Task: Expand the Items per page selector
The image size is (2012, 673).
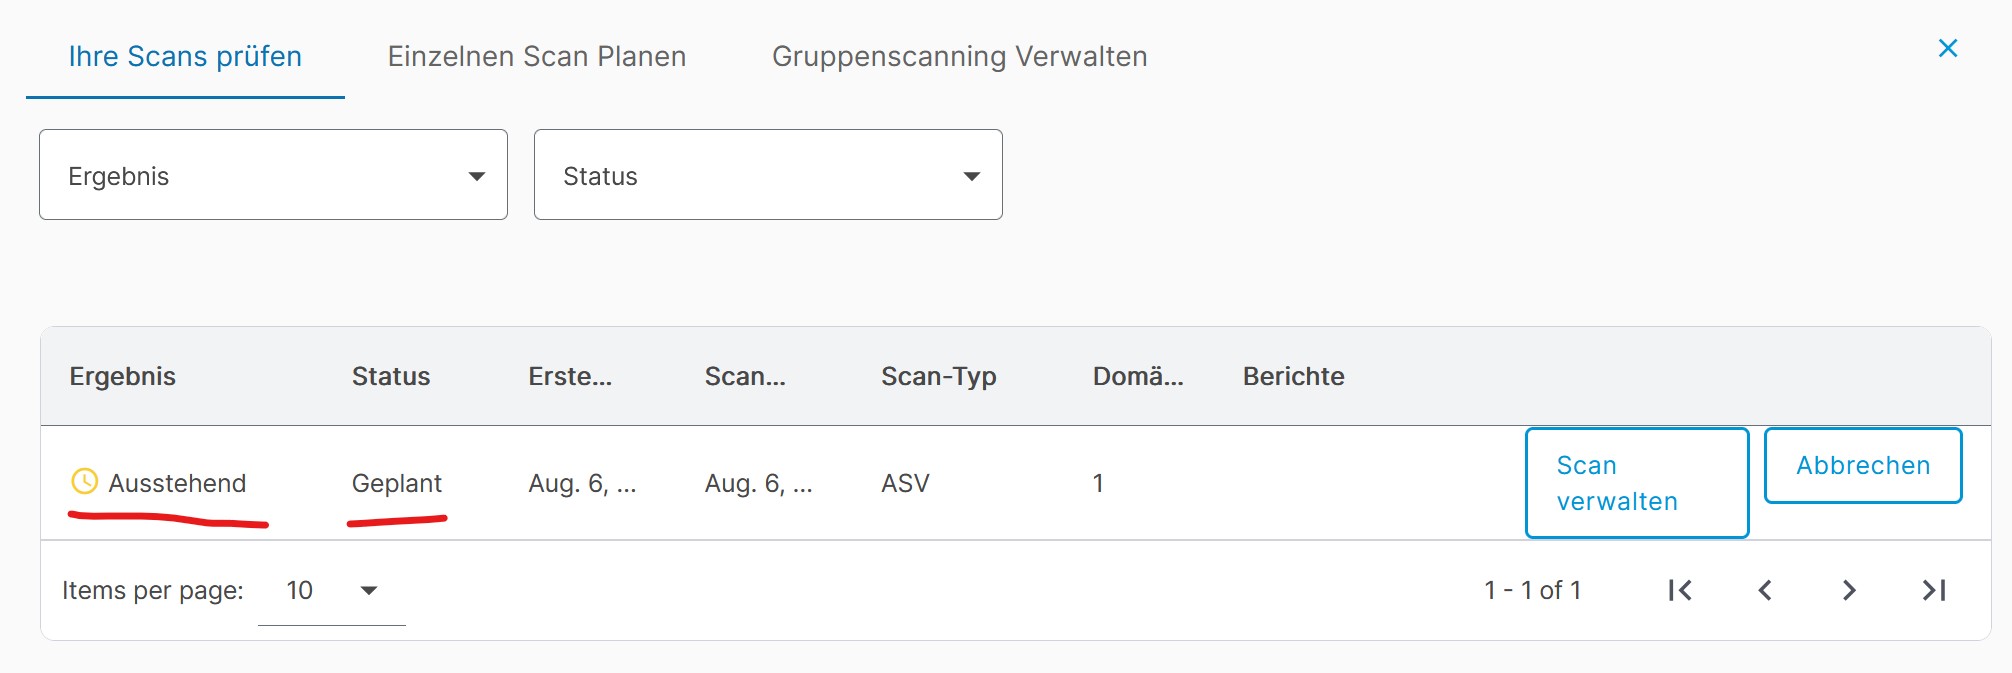Action: 332,591
